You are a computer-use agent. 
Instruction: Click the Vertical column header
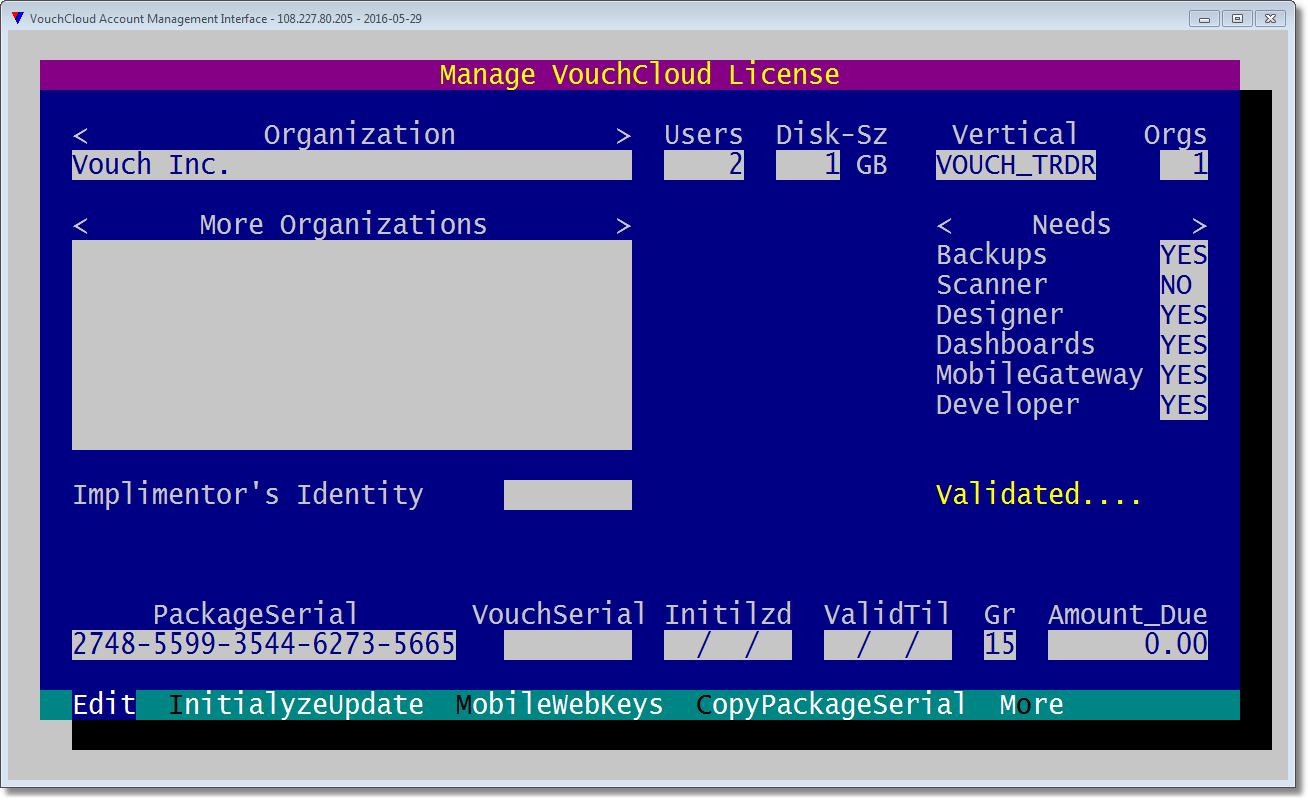coord(1015,135)
